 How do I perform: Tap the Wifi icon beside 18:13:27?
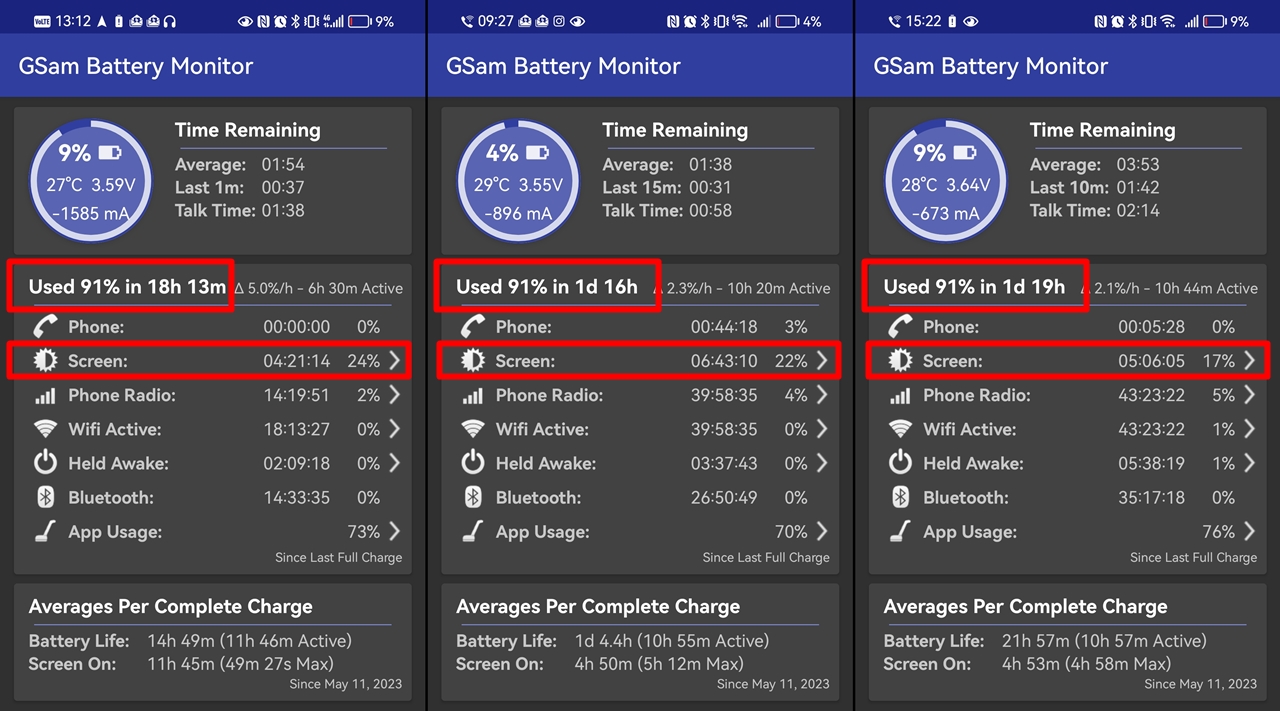tap(45, 429)
